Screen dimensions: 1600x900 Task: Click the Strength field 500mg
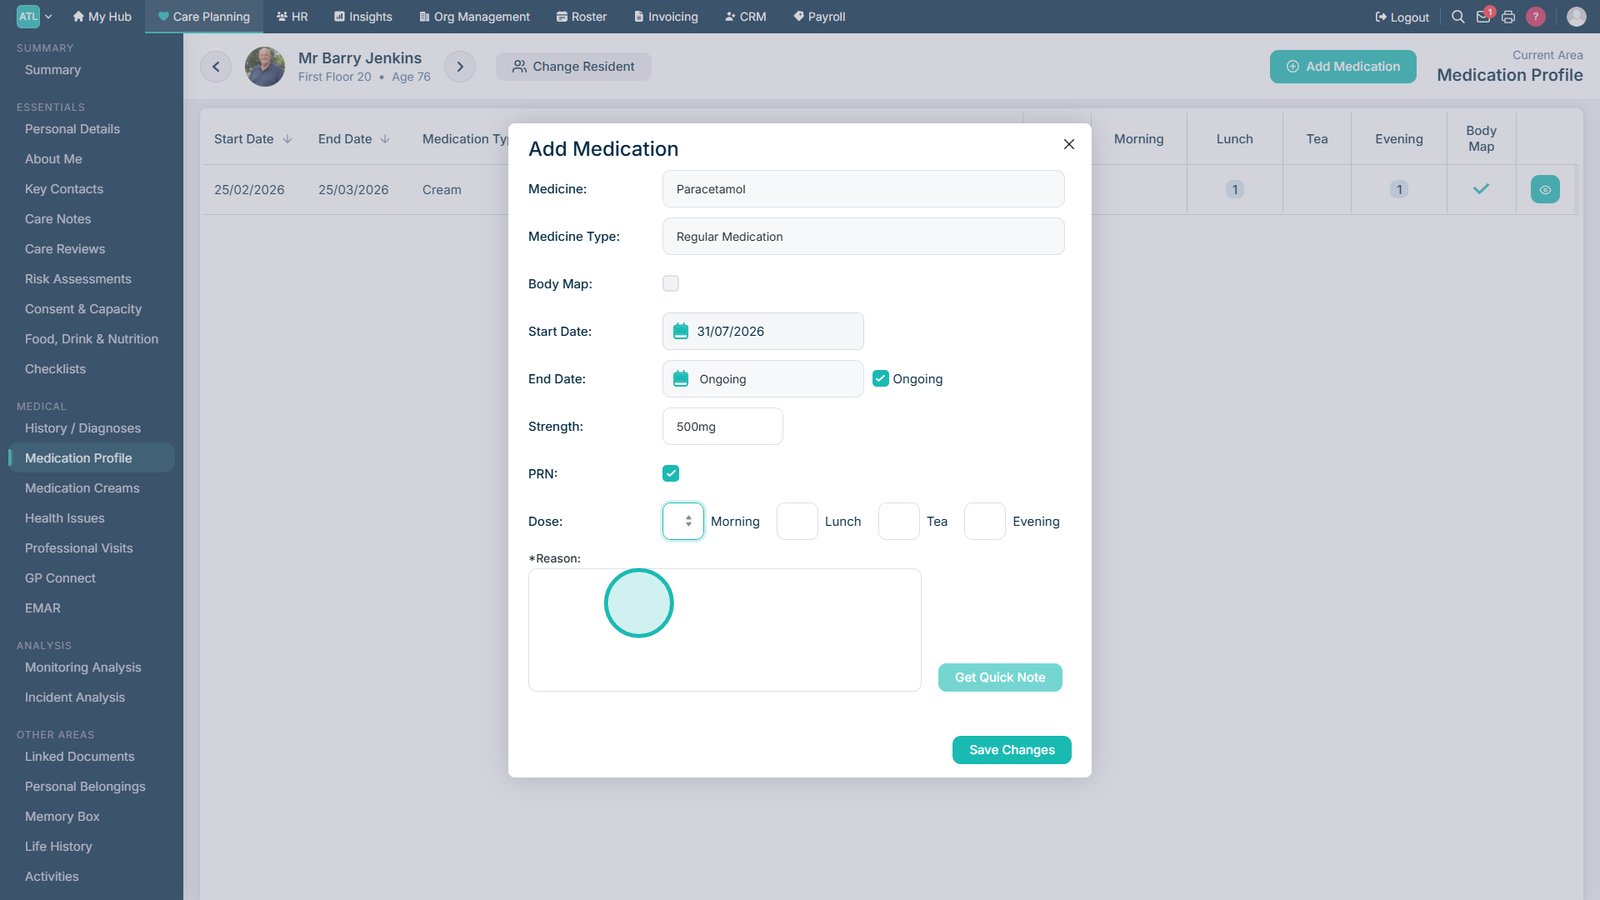pos(723,426)
